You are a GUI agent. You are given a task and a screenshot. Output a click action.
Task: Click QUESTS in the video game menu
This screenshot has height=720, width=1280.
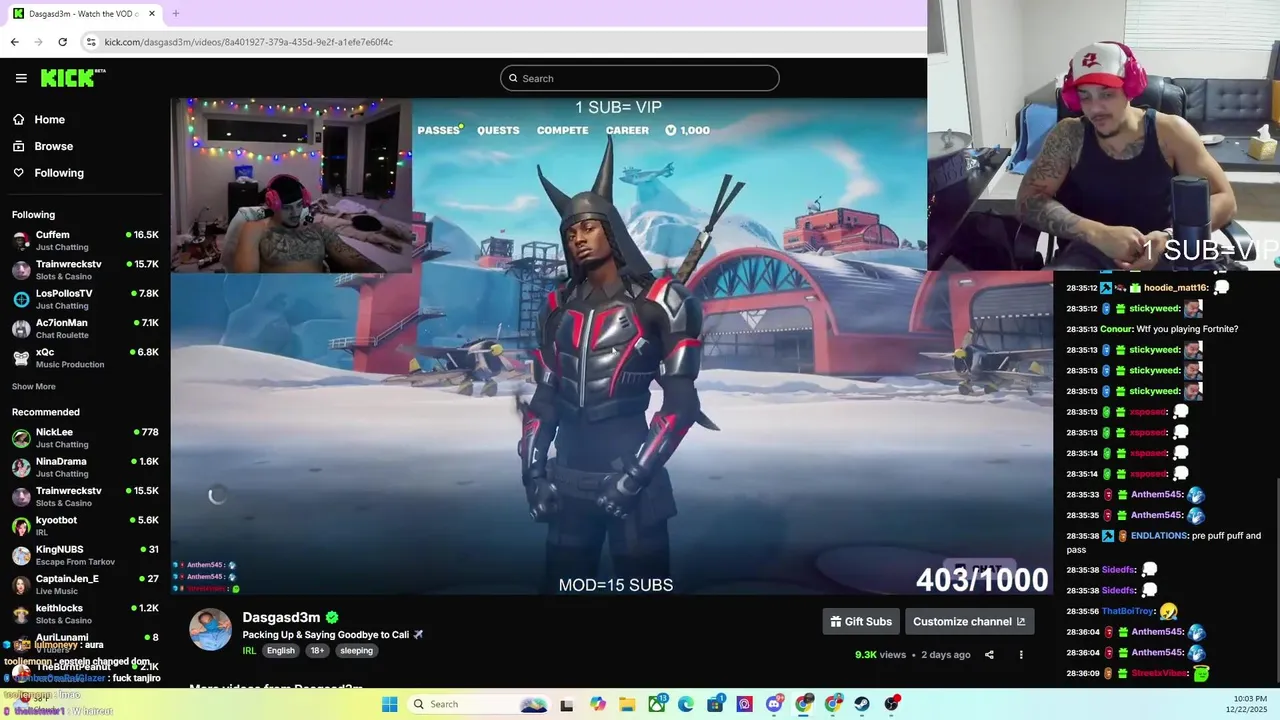pos(498,130)
